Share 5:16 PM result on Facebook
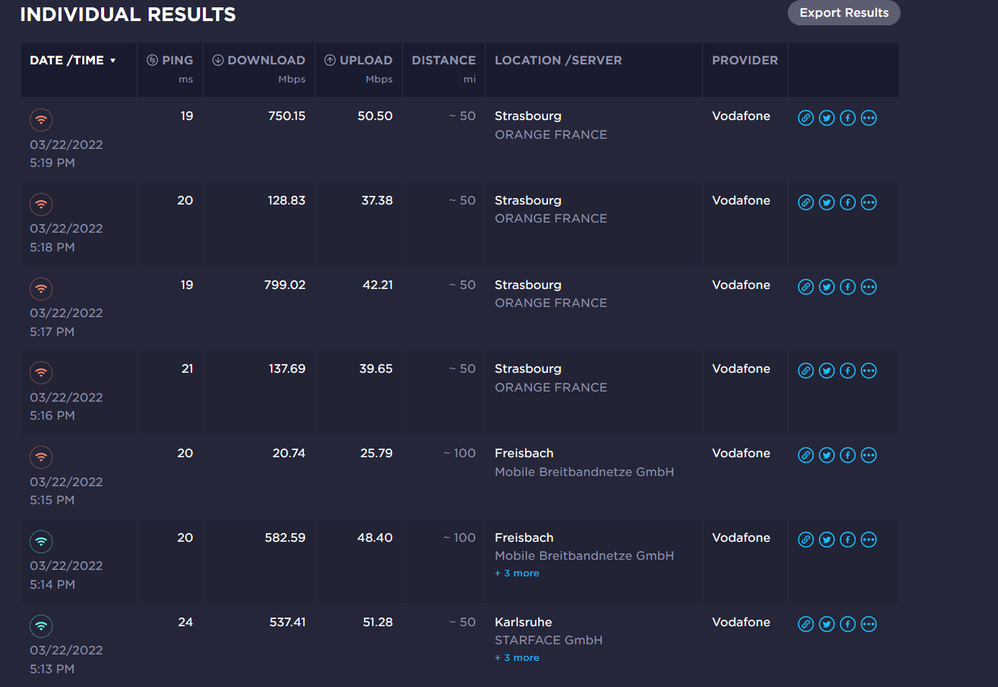Screen dimensions: 998x687 [848, 371]
